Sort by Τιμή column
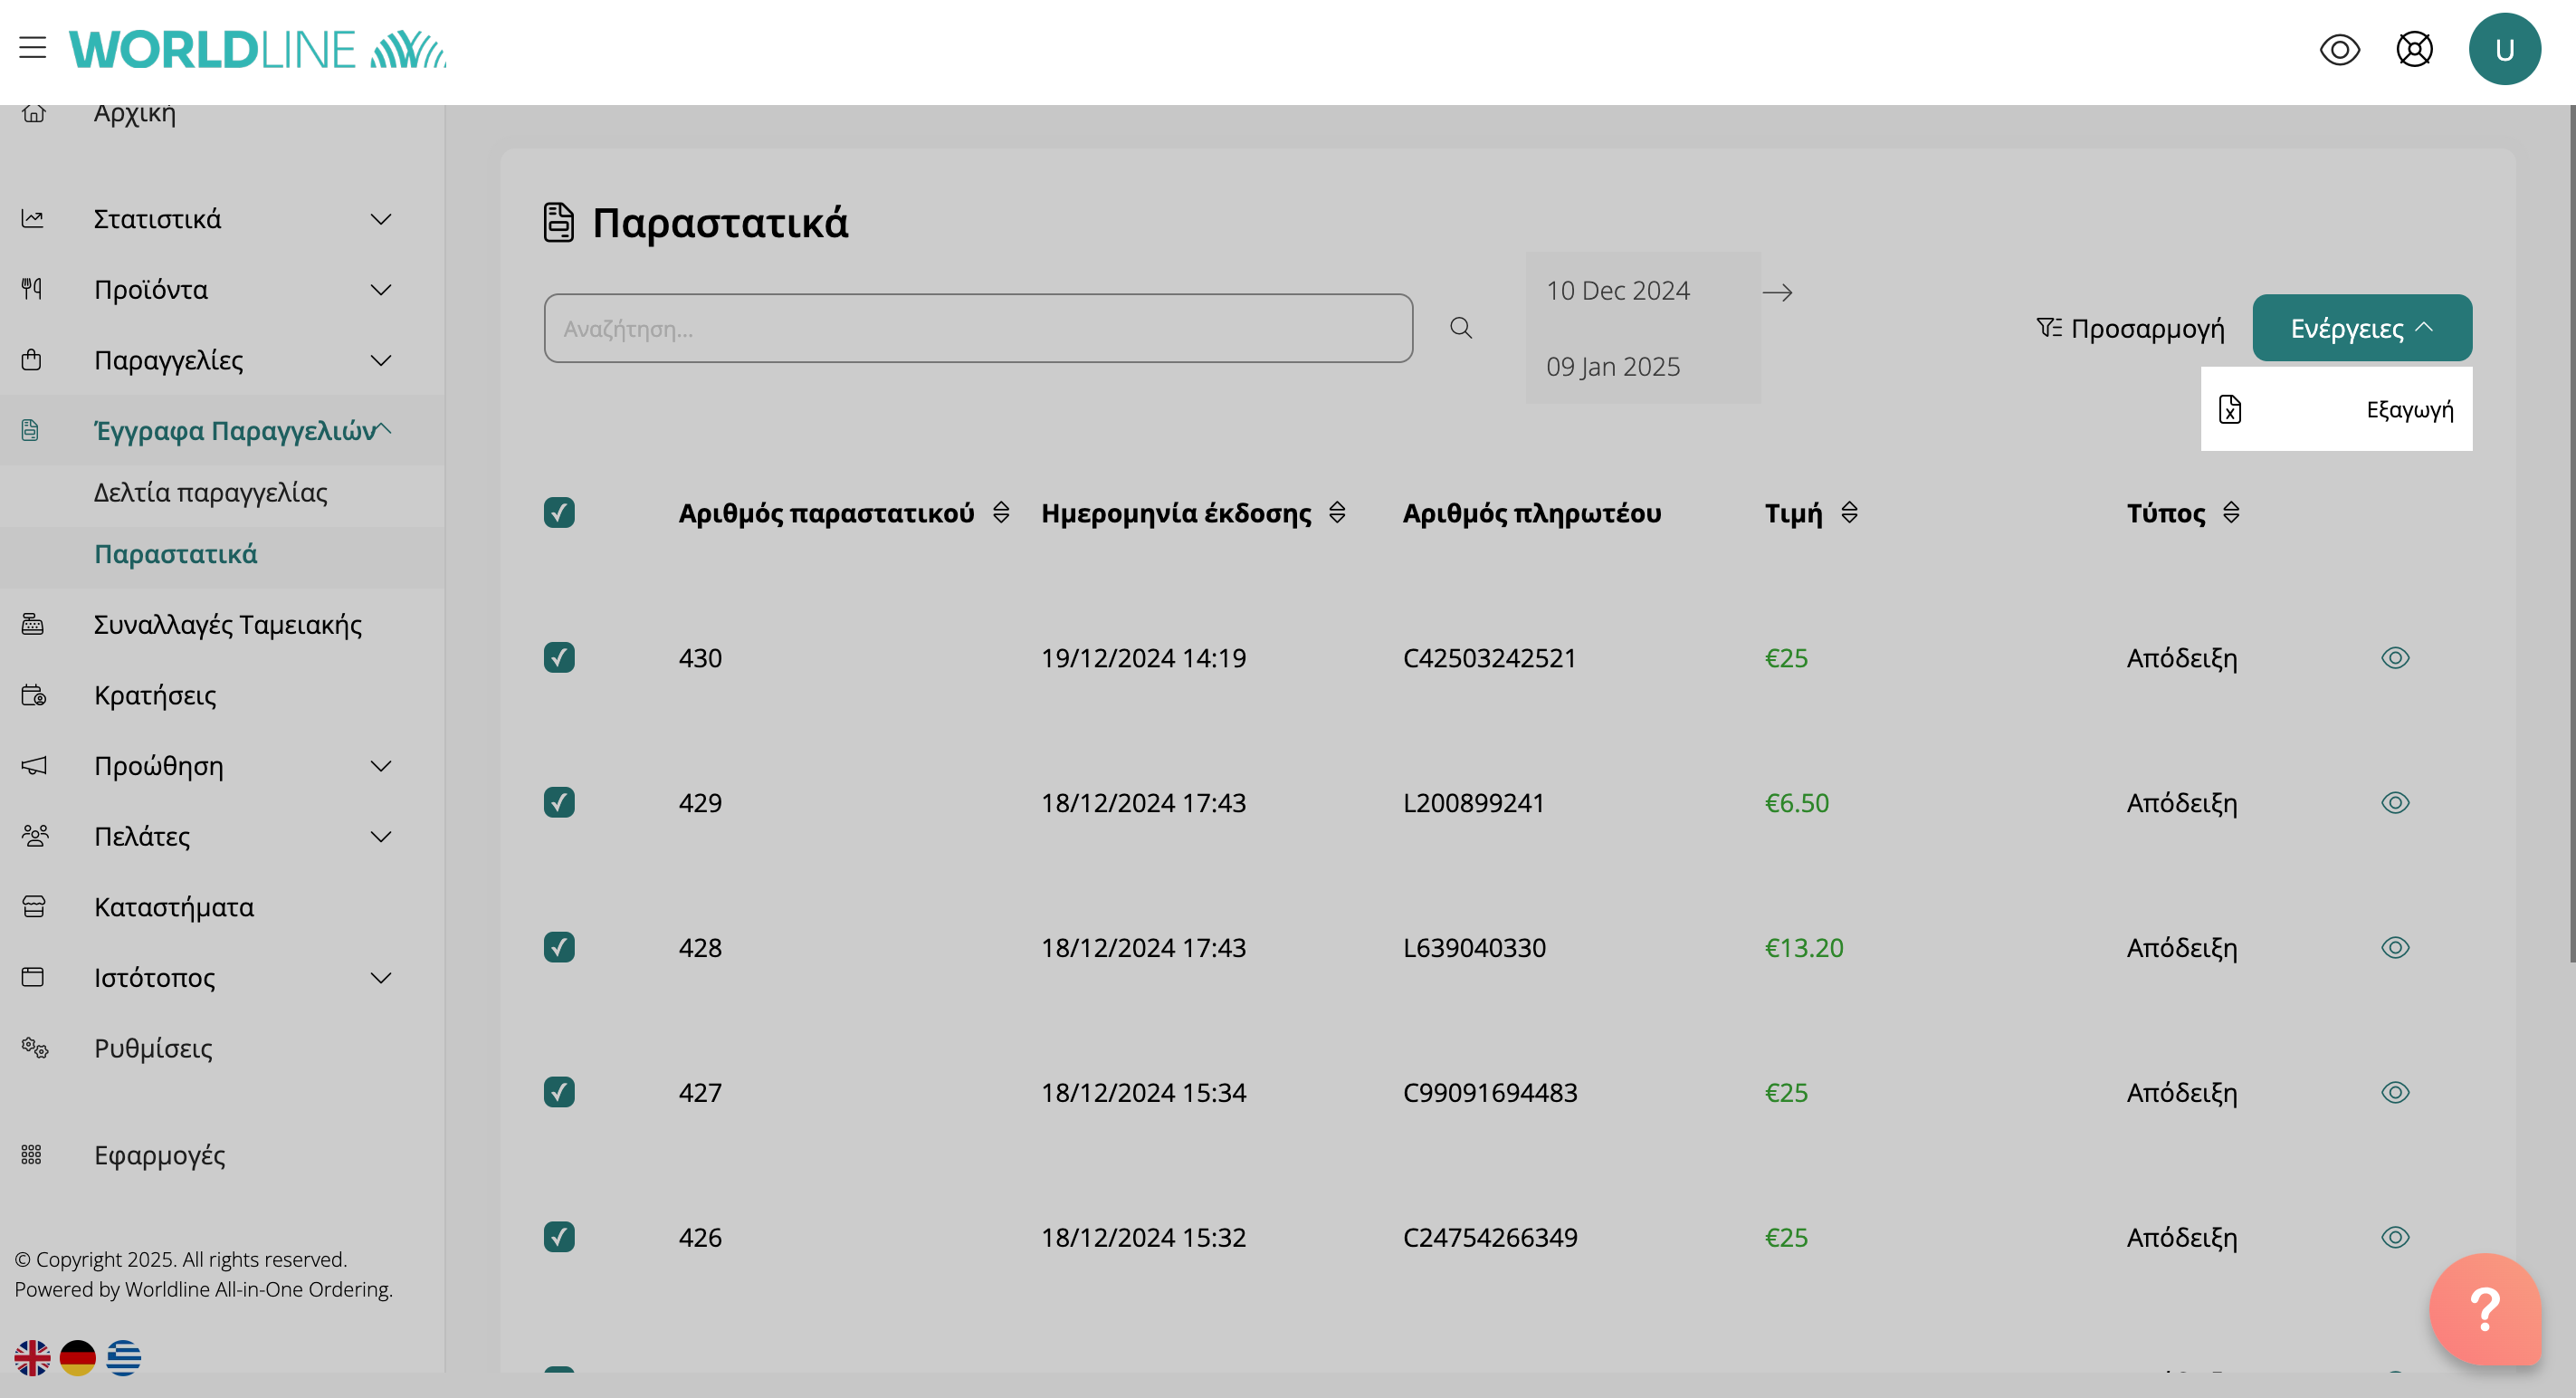This screenshot has width=2576, height=1398. tap(1848, 513)
